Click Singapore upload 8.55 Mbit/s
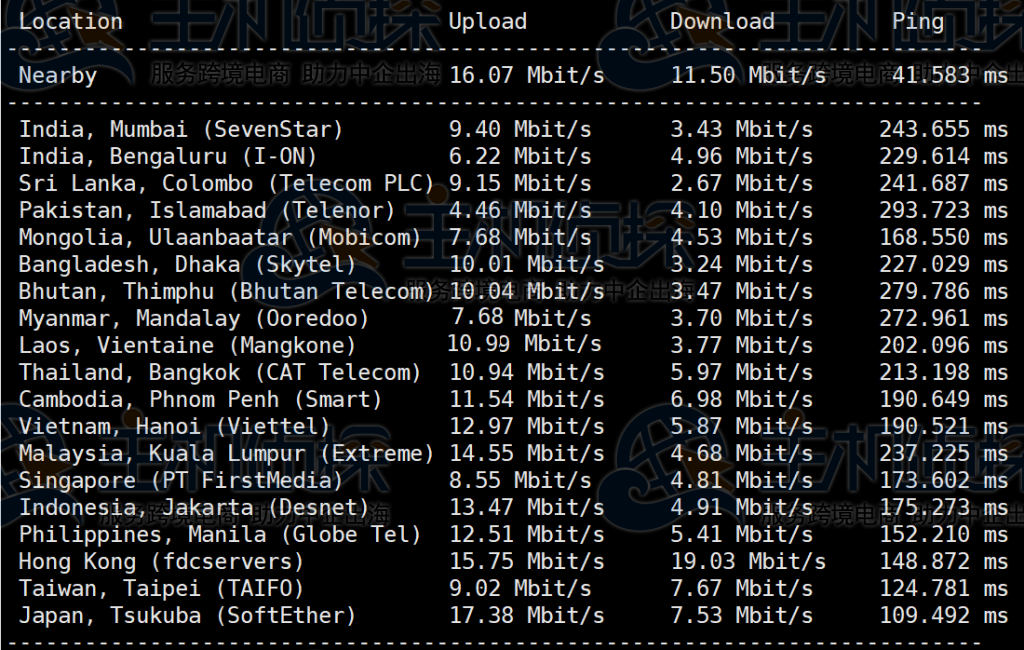 (x=520, y=481)
